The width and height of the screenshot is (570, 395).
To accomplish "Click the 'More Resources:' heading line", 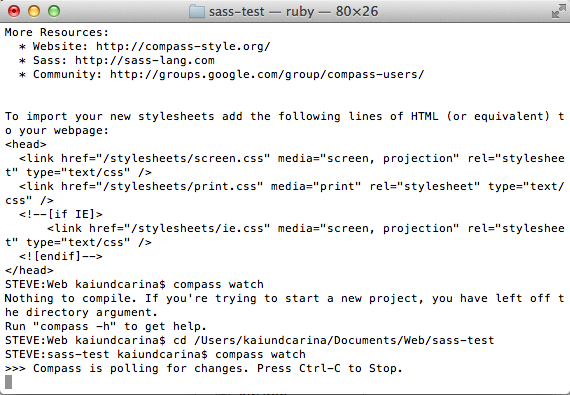I will coord(57,32).
